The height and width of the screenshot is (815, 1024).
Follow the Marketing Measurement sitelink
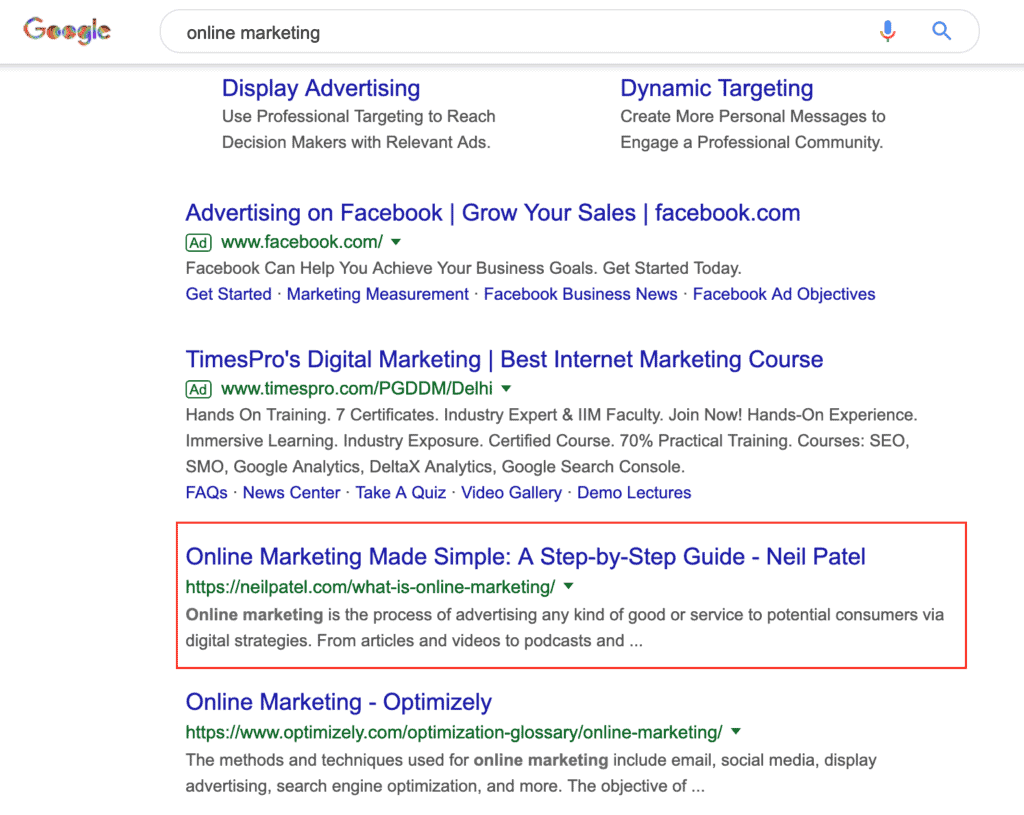pos(377,295)
